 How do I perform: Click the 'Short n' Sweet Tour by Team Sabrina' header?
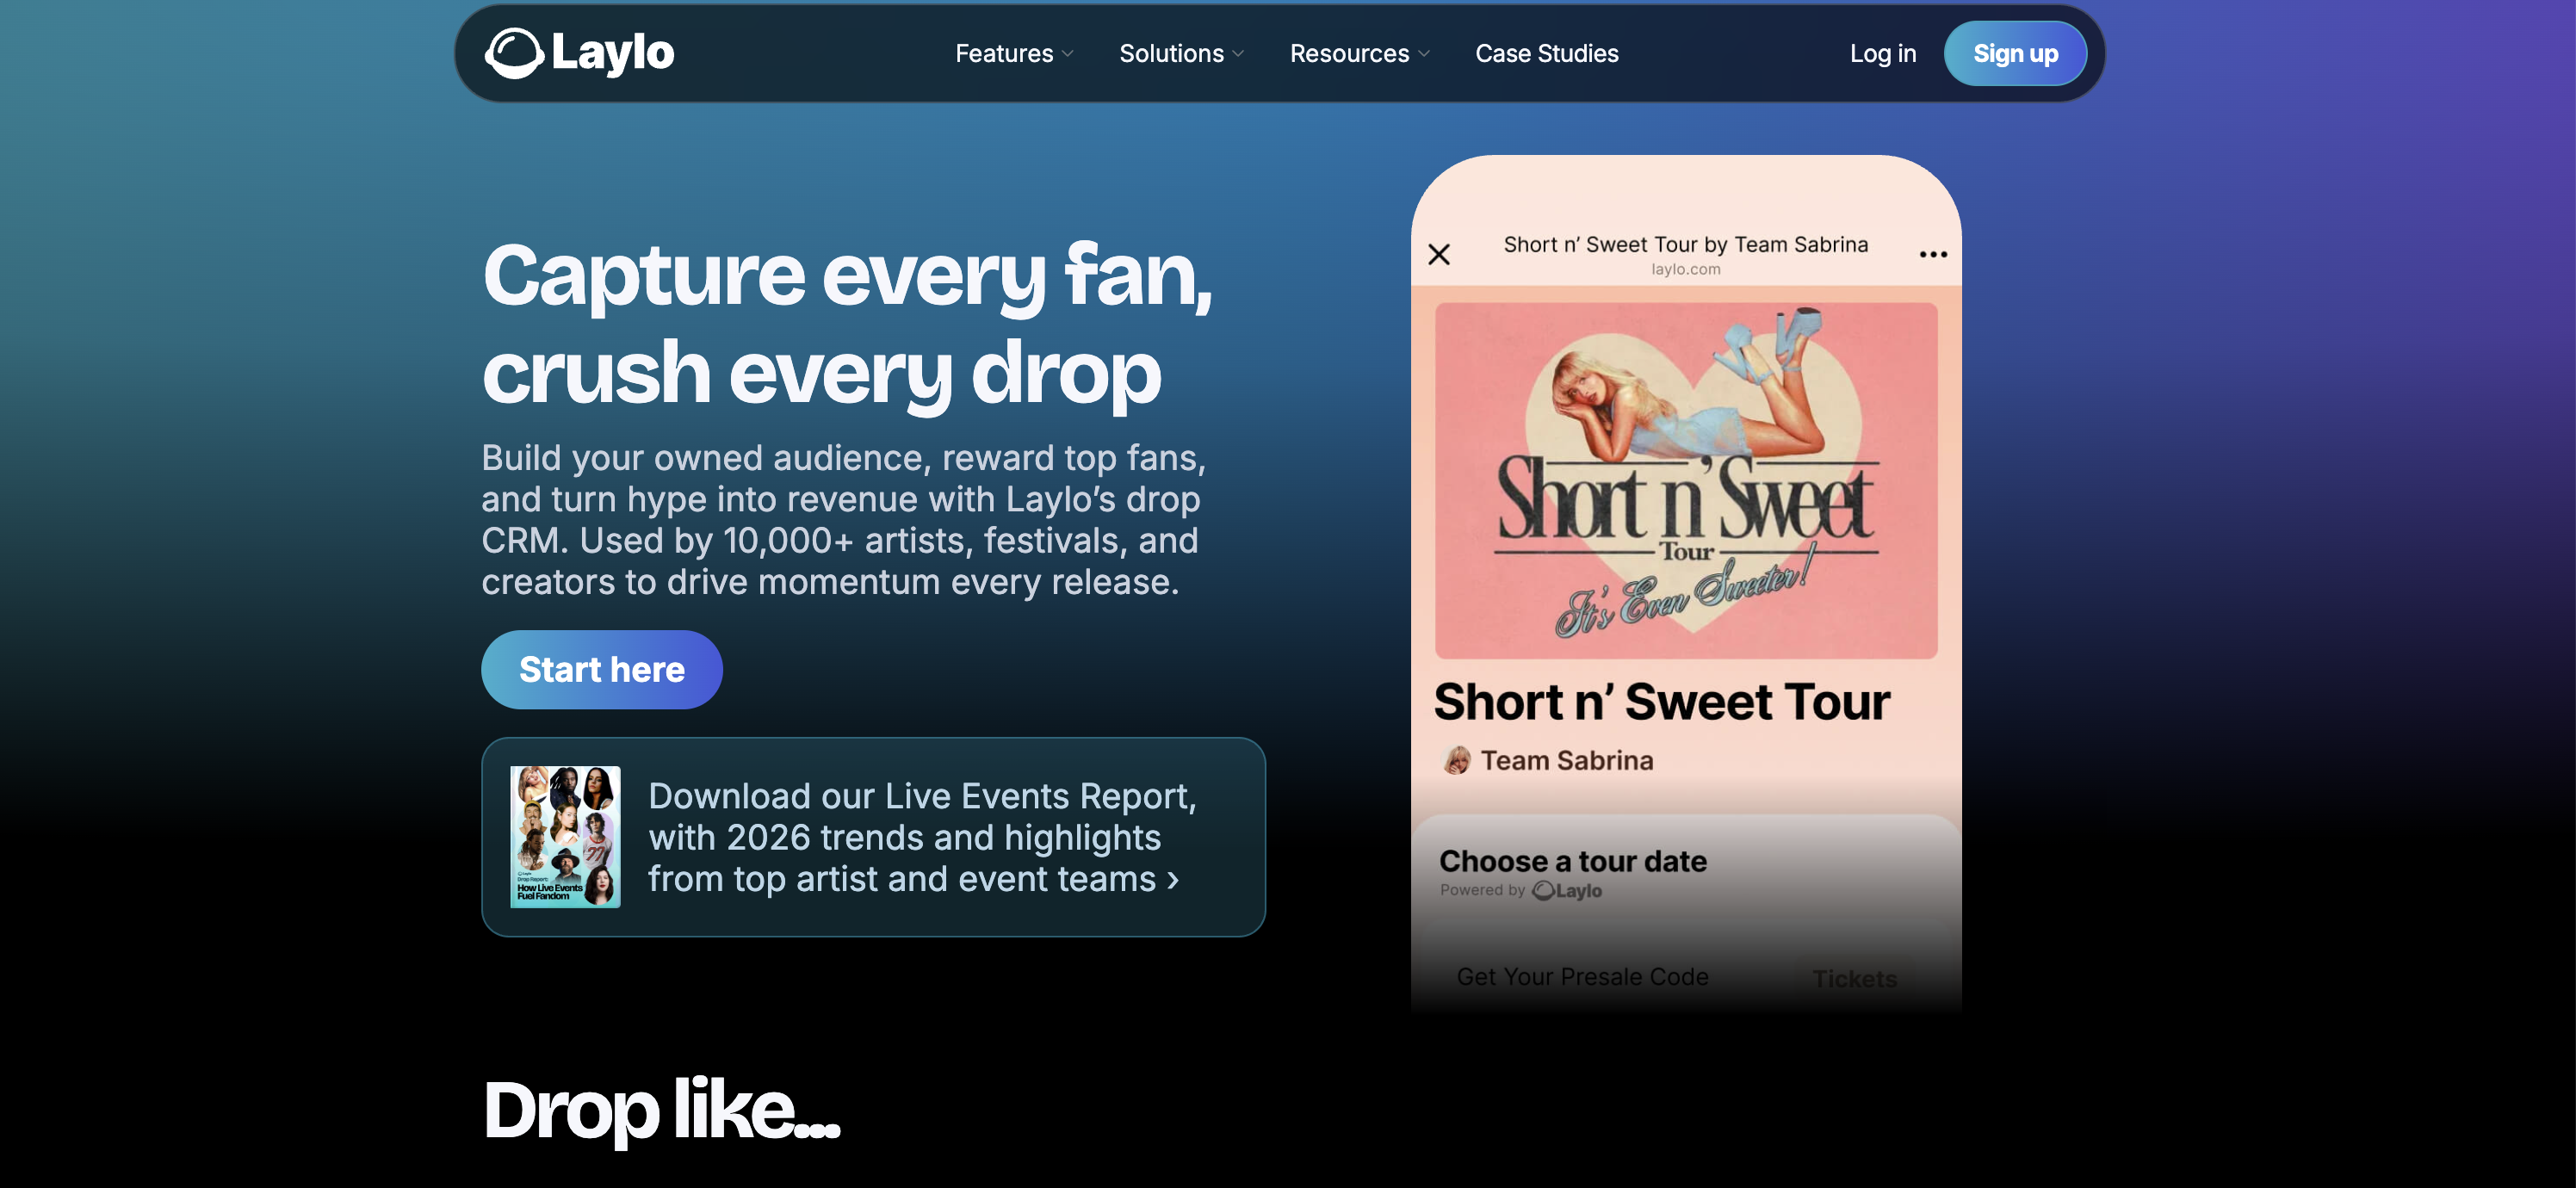(1685, 244)
